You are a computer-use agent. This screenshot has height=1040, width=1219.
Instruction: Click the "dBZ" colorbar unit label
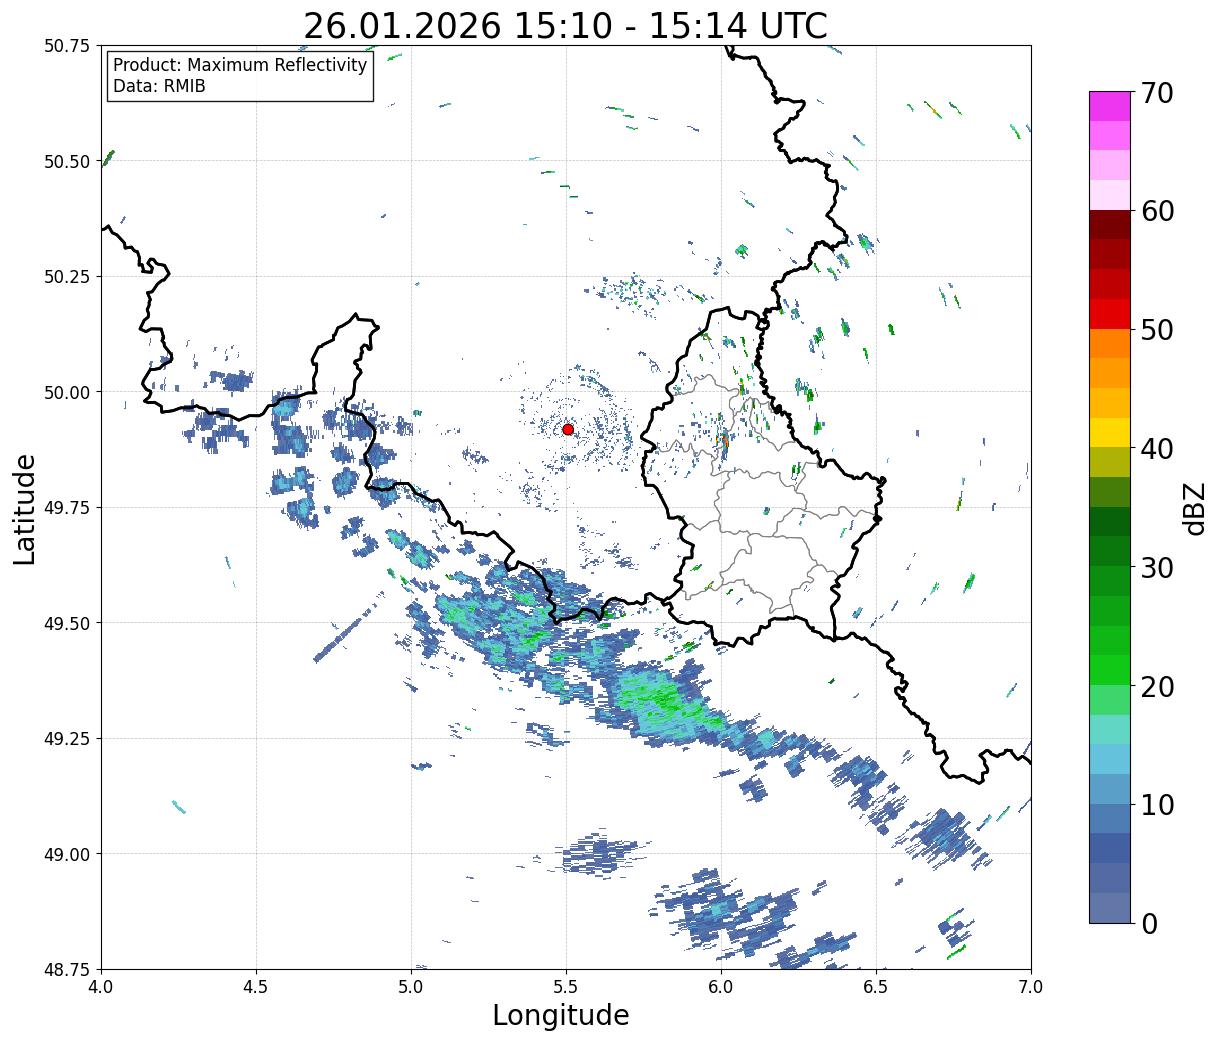(1194, 508)
